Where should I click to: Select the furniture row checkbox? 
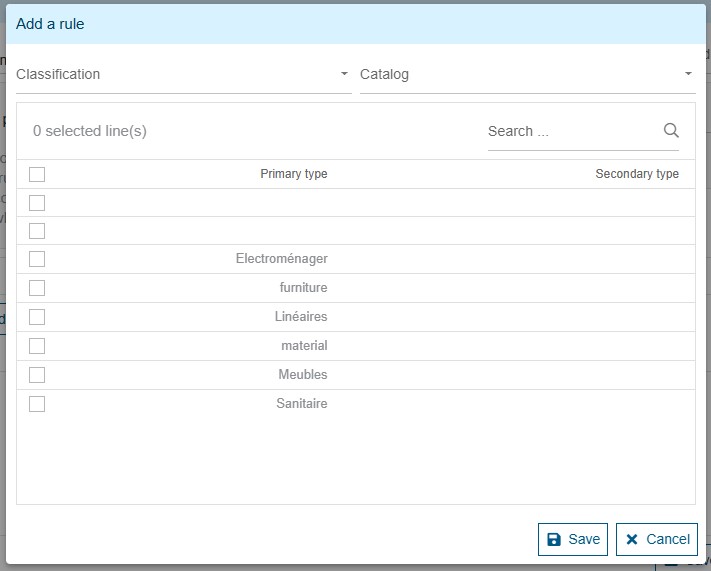coord(37,288)
